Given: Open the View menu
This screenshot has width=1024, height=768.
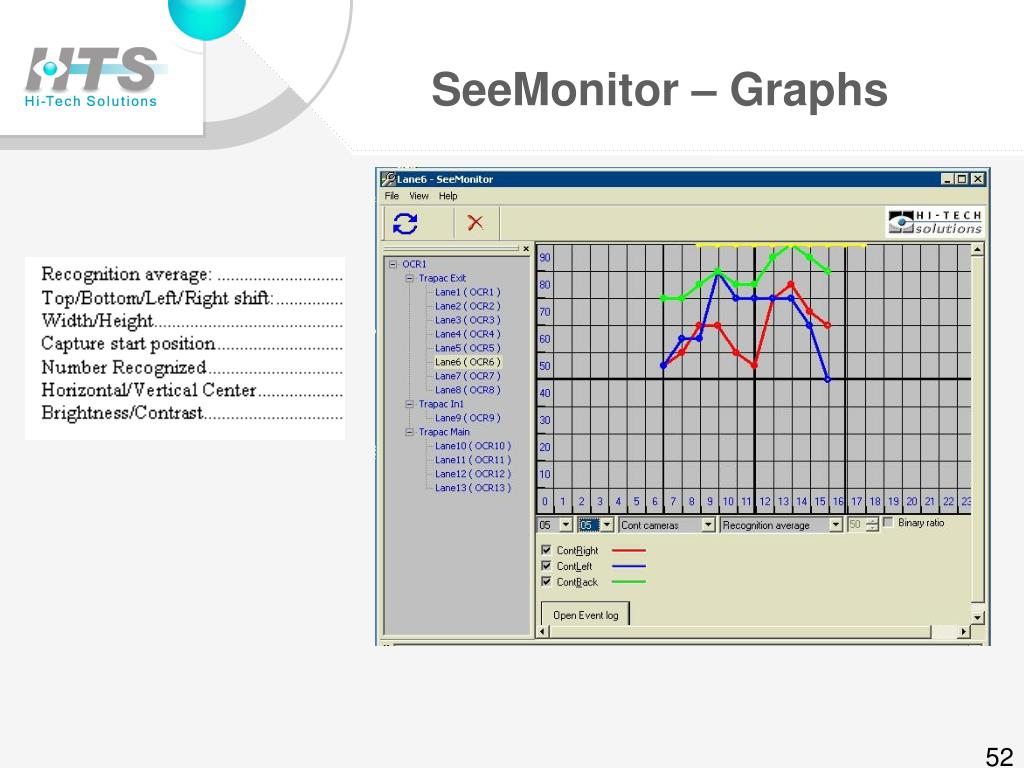Looking at the screenshot, I should pos(419,196).
